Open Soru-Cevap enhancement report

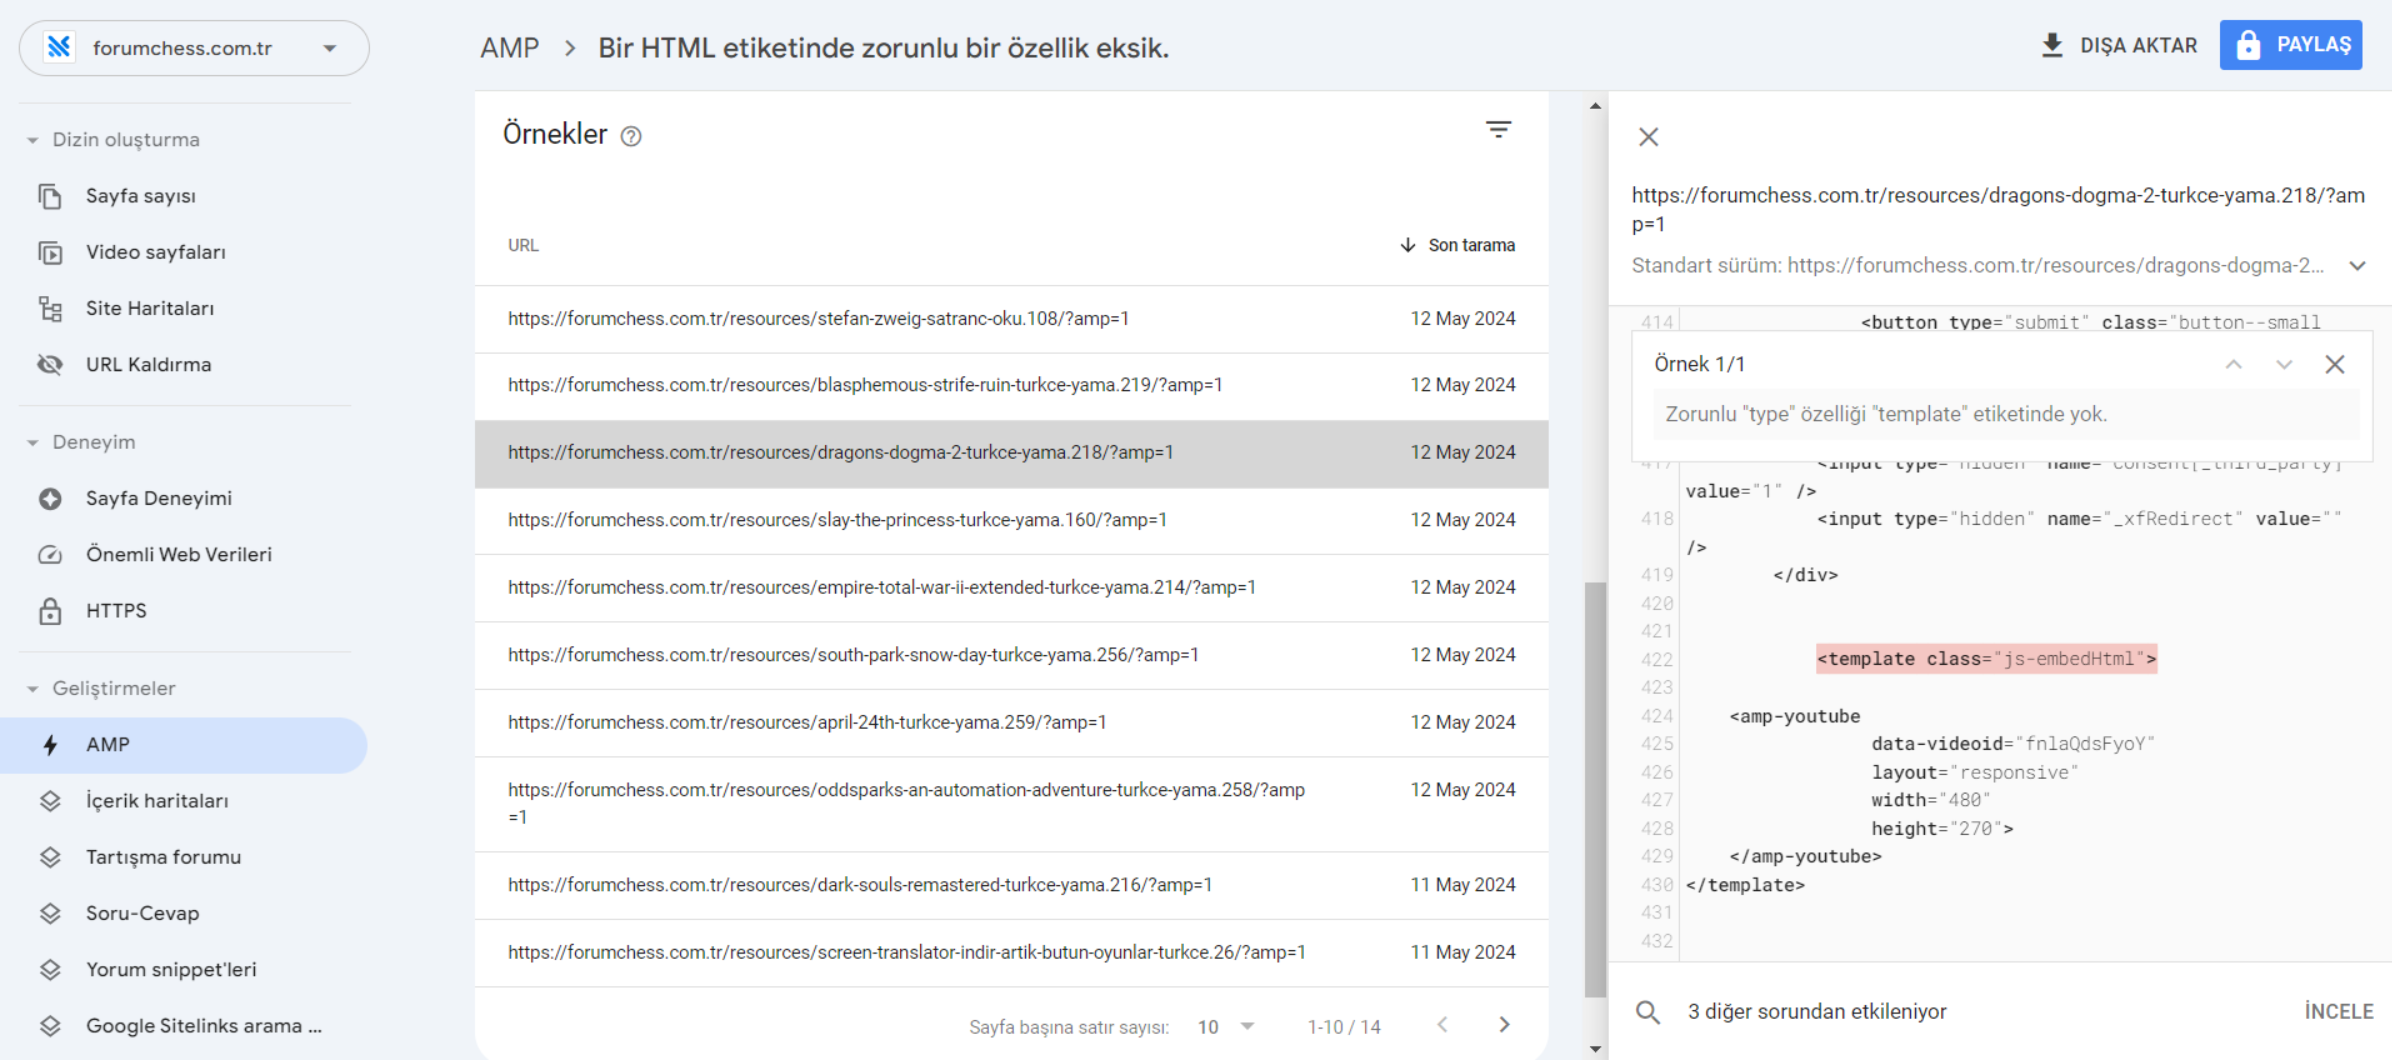click(184, 913)
